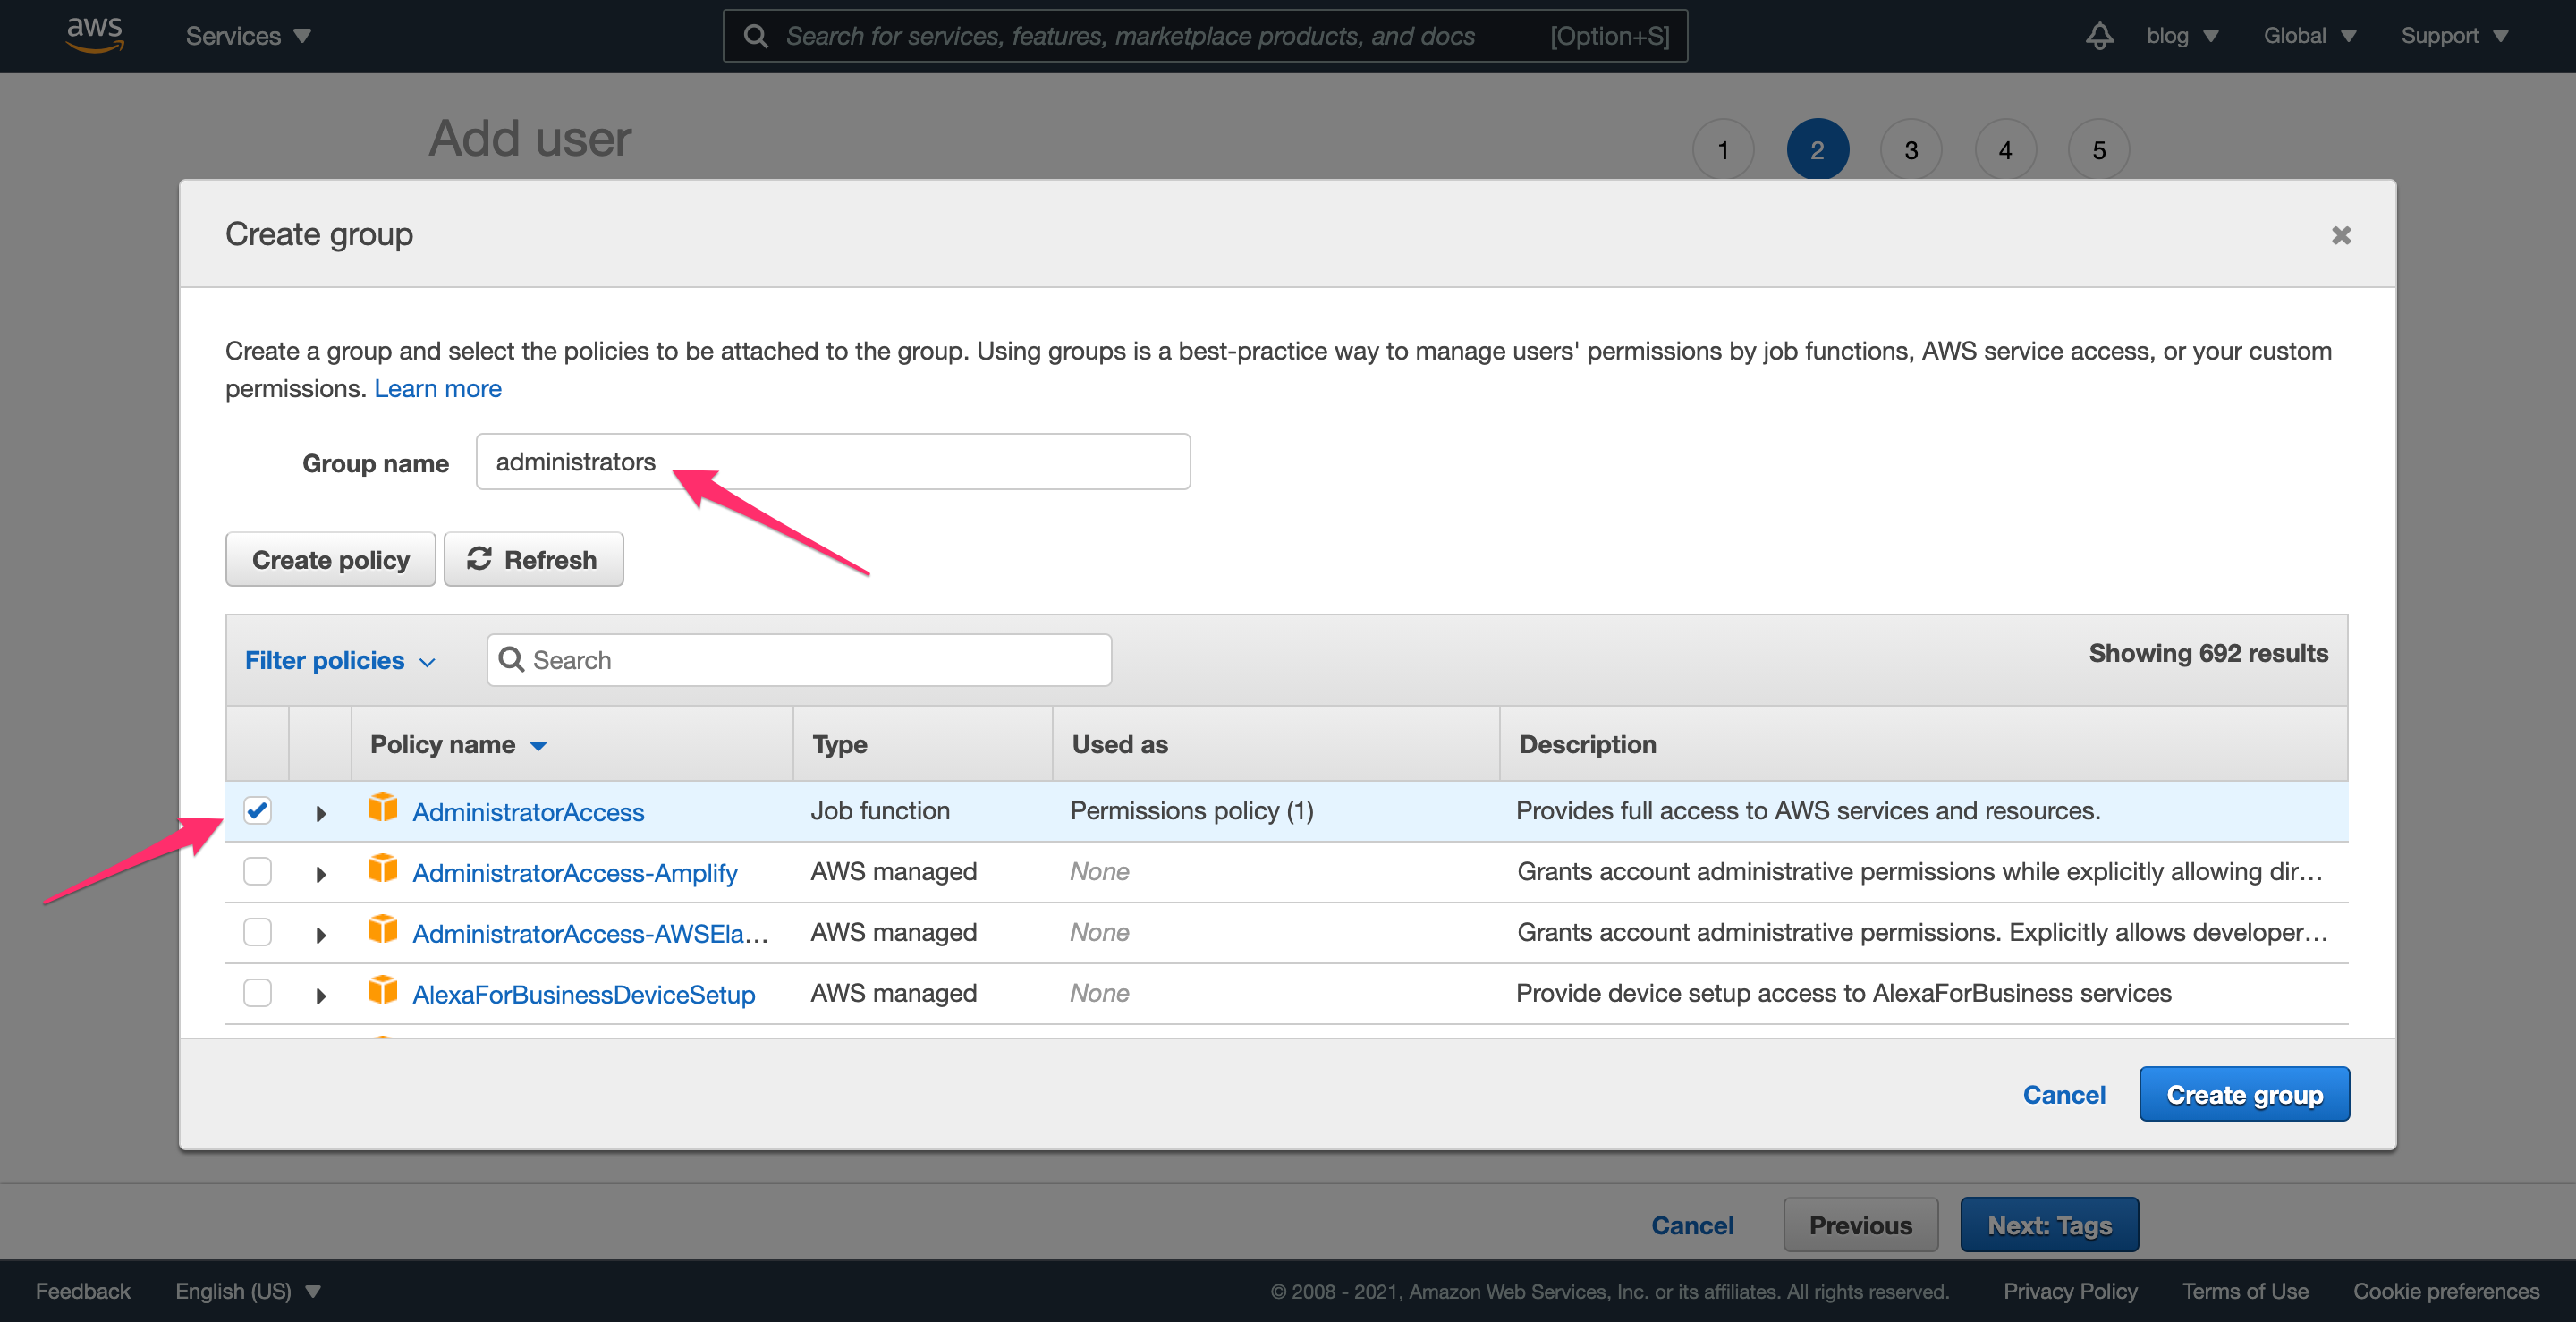Click the policy Search field

pyautogui.click(x=799, y=660)
